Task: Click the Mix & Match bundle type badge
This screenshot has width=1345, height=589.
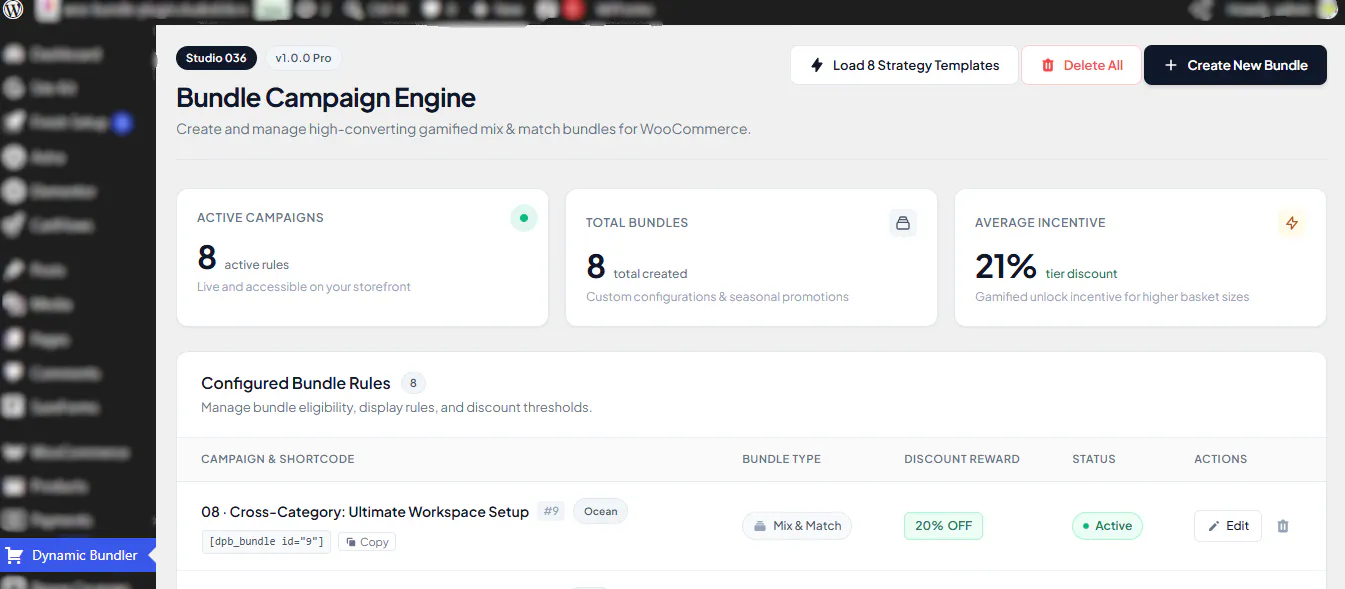Action: (797, 526)
